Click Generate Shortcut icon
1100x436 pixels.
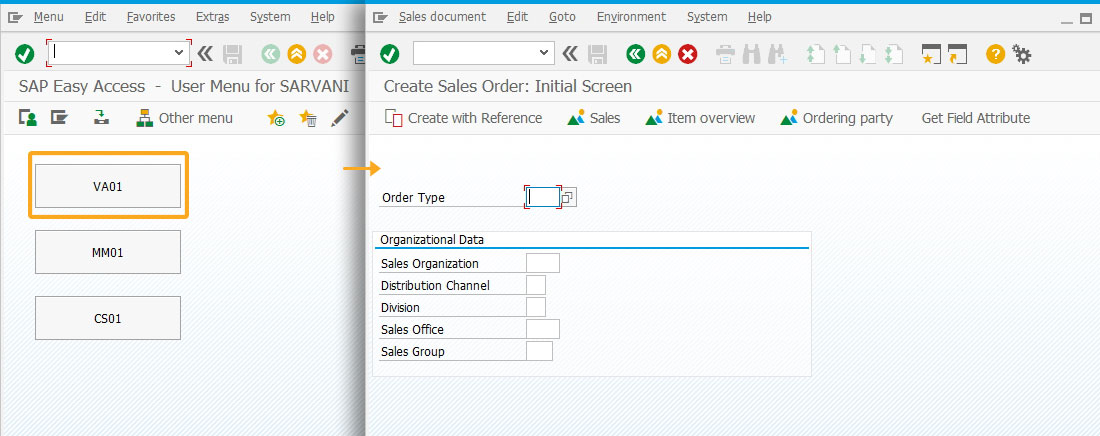pos(957,54)
